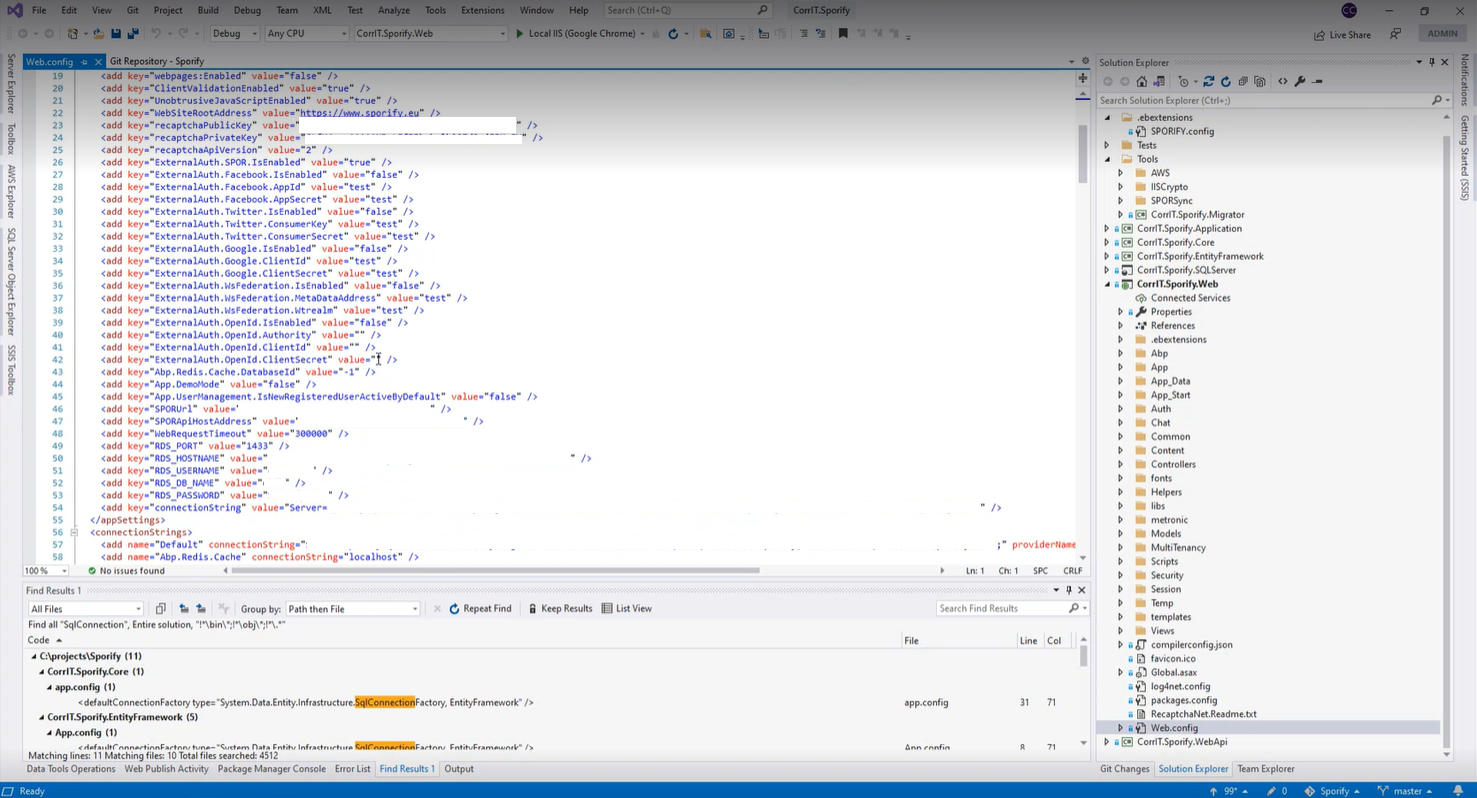The width and height of the screenshot is (1477, 798).
Task: Click the Home icon in Solution Explorer
Action: pyautogui.click(x=1141, y=82)
